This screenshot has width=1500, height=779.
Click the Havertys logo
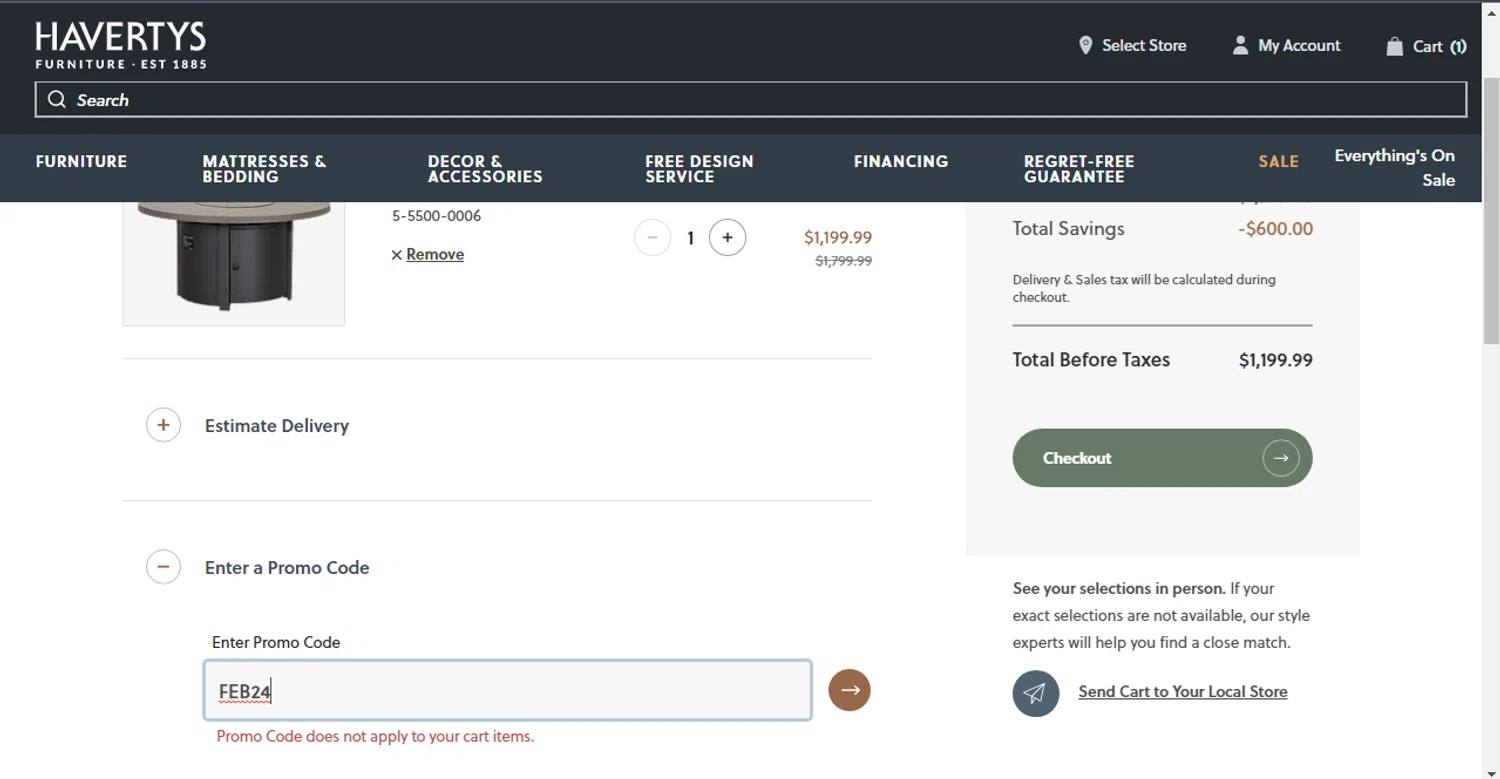(120, 46)
